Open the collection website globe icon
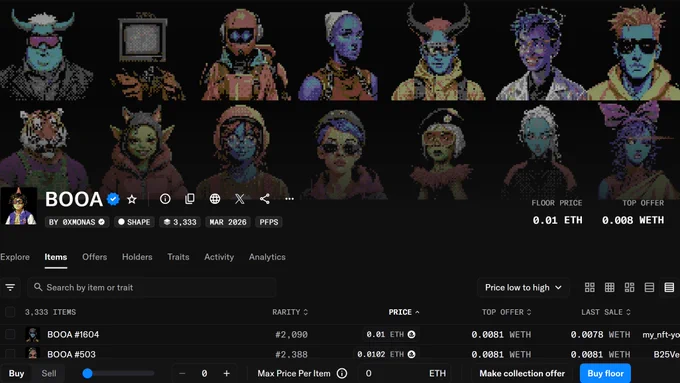Viewport: 680px width, 383px height. (215, 199)
